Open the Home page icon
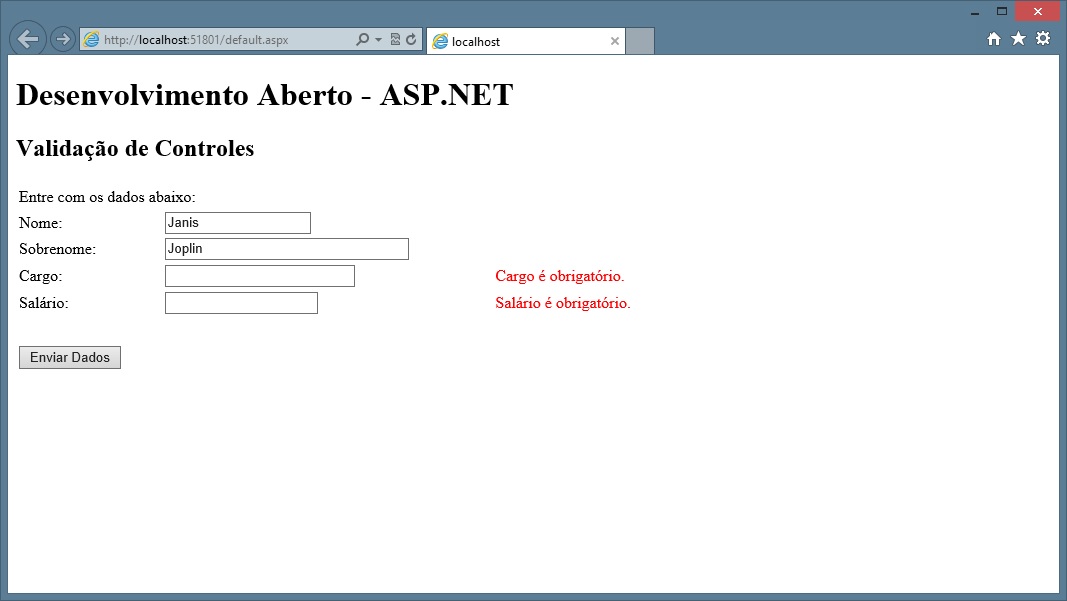Screen dimensions: 1067x601 click(x=994, y=39)
